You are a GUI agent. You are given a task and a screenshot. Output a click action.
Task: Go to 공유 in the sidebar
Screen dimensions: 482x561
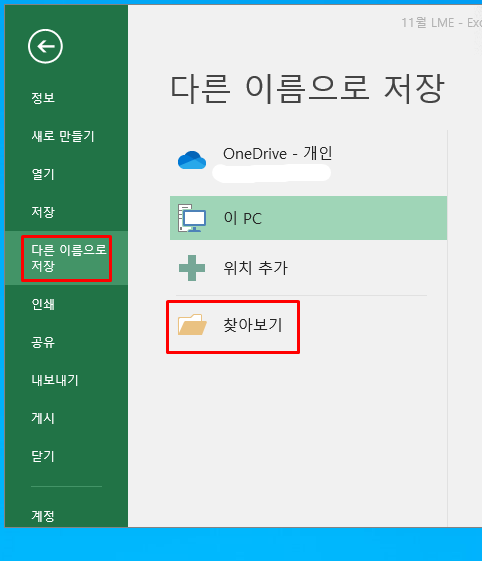43,342
